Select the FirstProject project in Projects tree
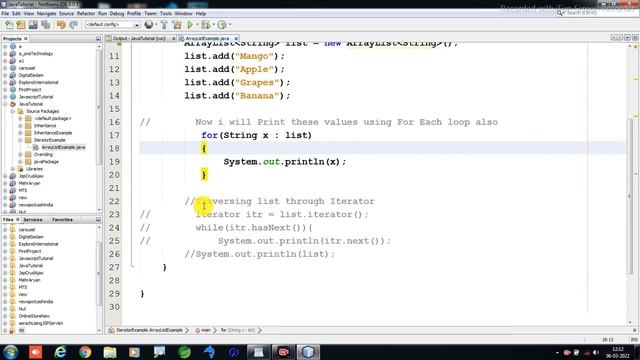 click(x=30, y=89)
